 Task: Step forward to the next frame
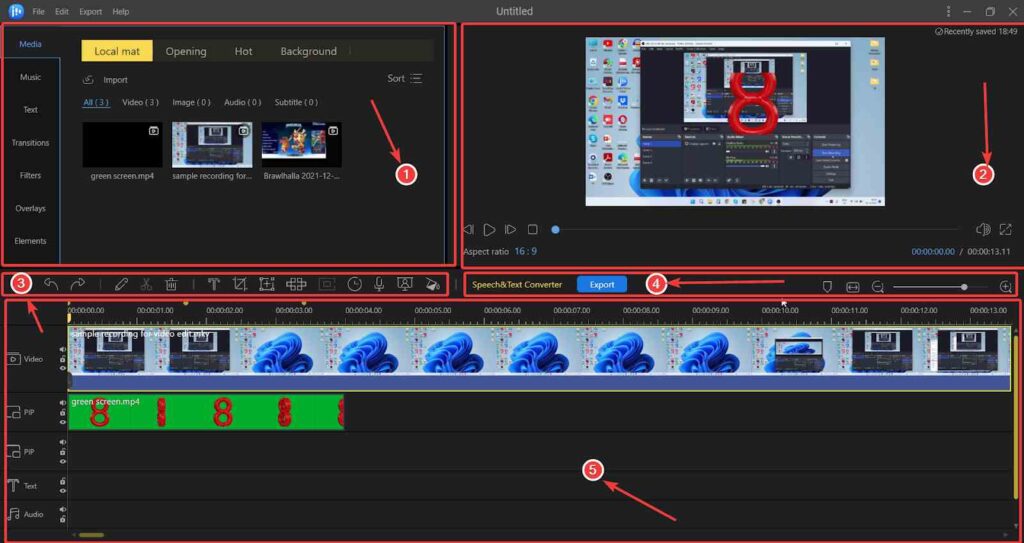[x=511, y=229]
